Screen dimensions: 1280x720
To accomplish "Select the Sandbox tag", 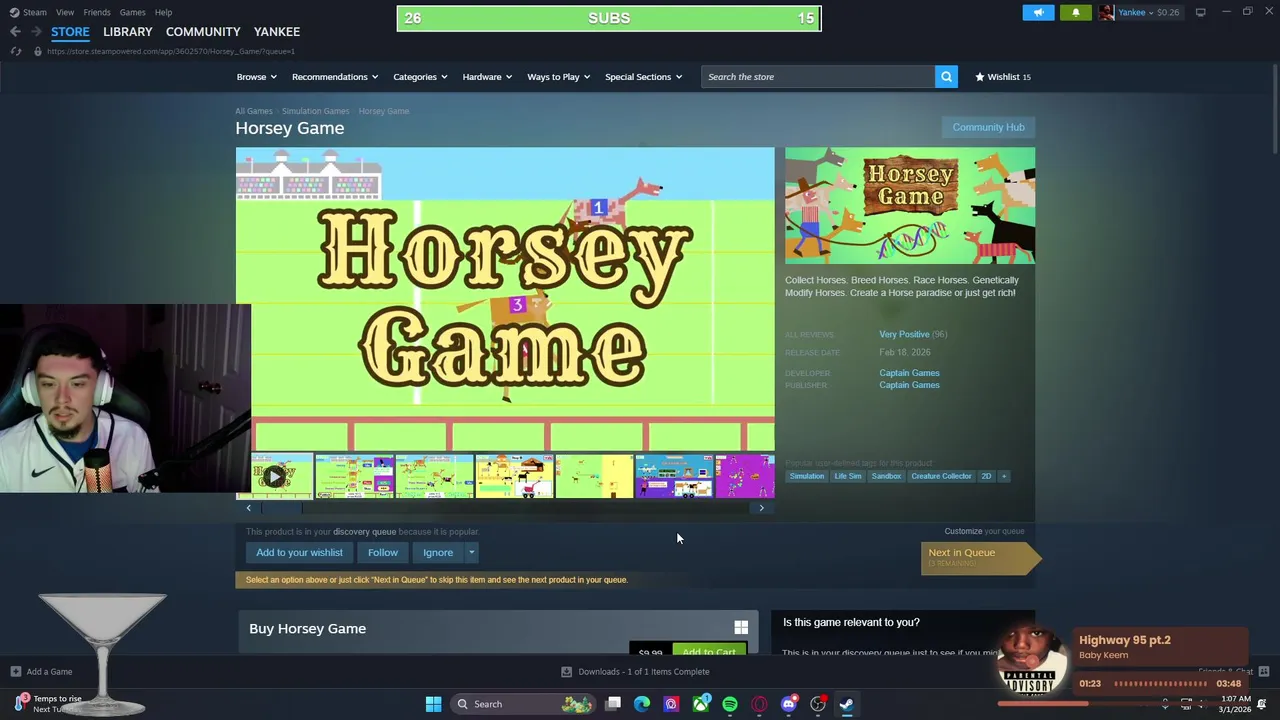I will click(886, 476).
